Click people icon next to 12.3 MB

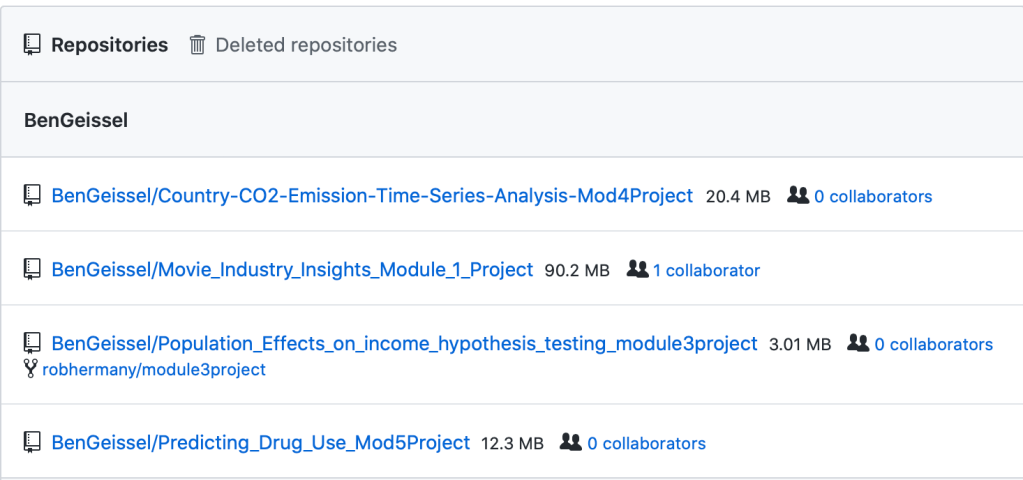tap(571, 442)
